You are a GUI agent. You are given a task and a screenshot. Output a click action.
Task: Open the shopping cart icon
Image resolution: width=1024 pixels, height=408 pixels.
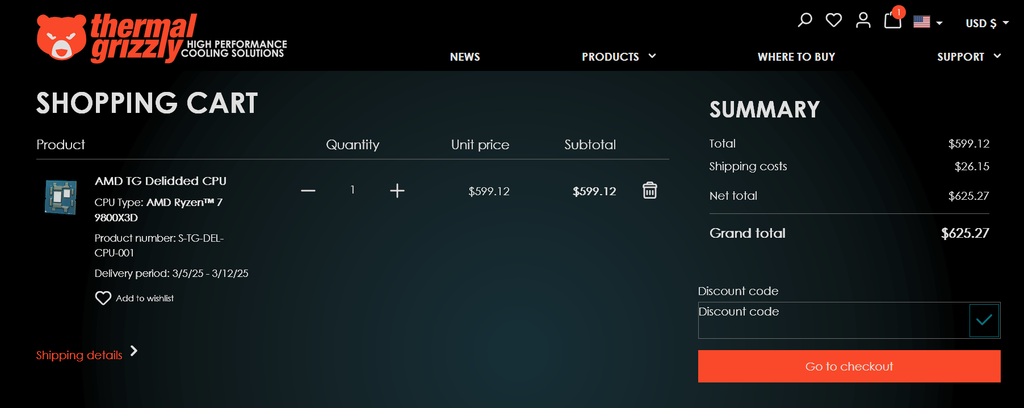(892, 21)
